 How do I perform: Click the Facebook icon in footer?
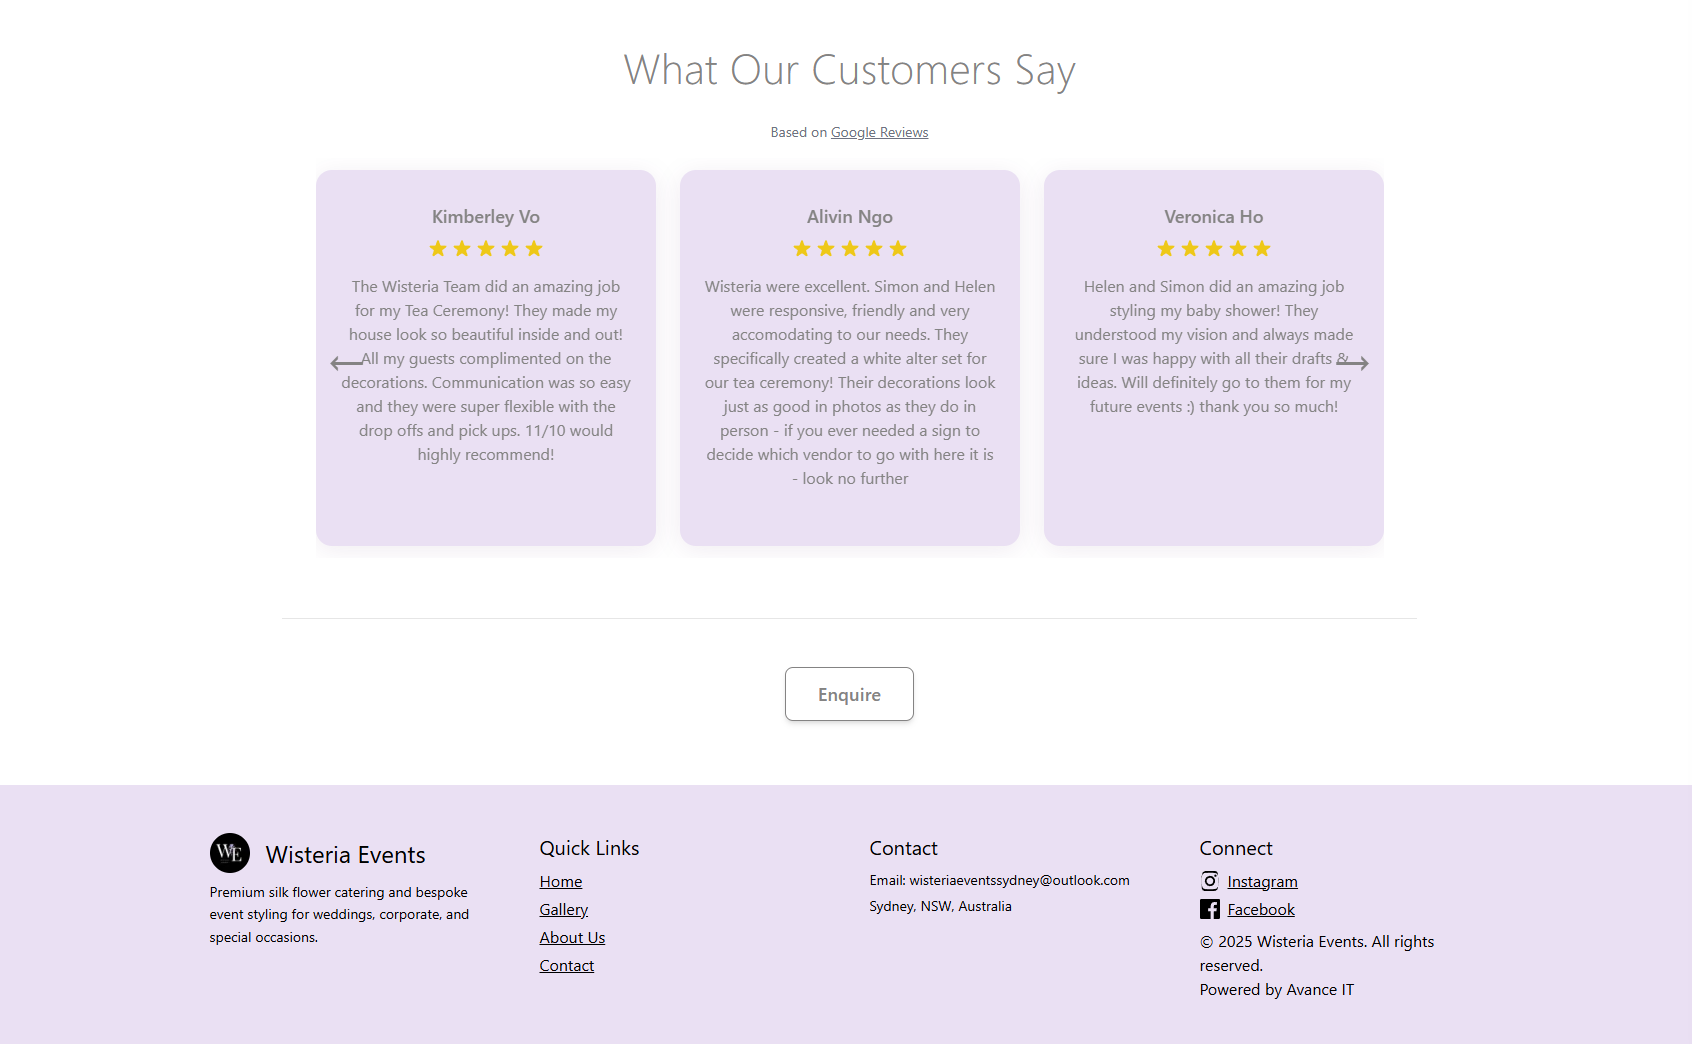tap(1210, 909)
